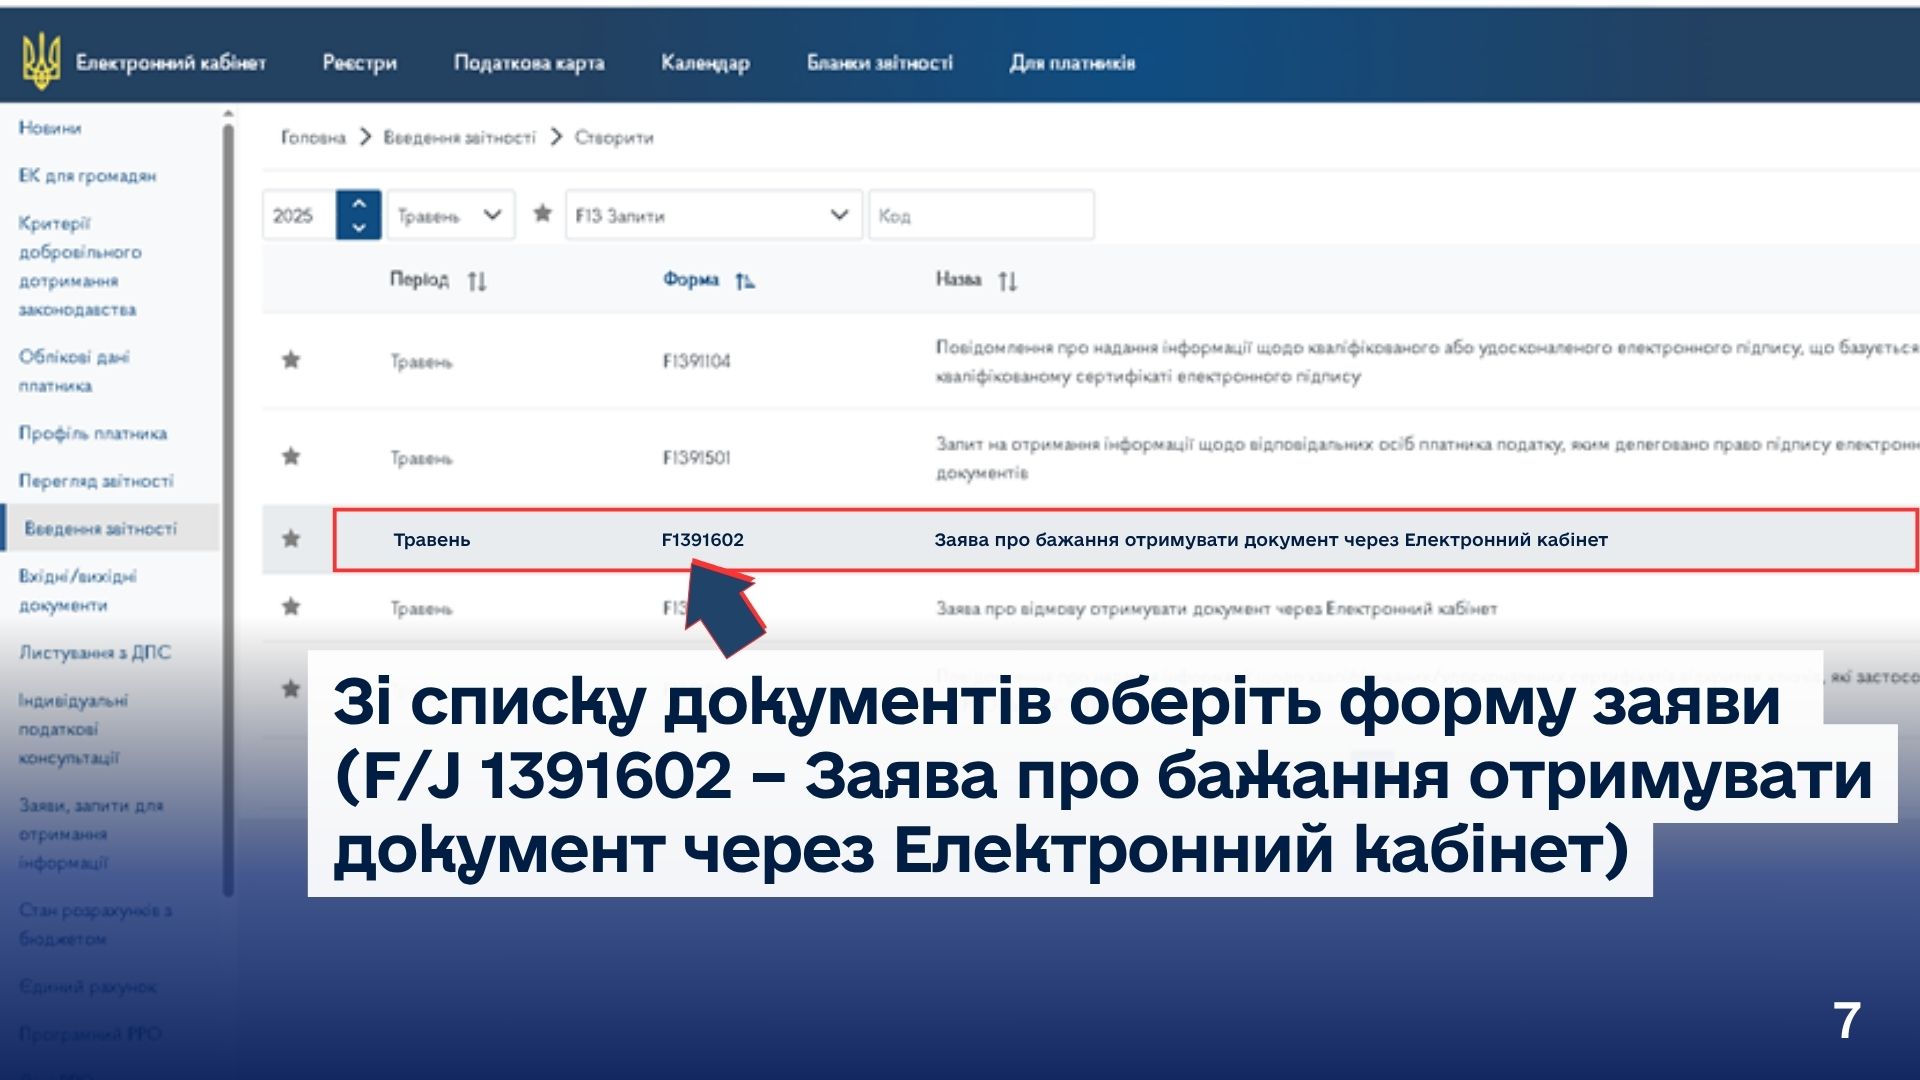Open Бланки звітності menu

pos(880,63)
